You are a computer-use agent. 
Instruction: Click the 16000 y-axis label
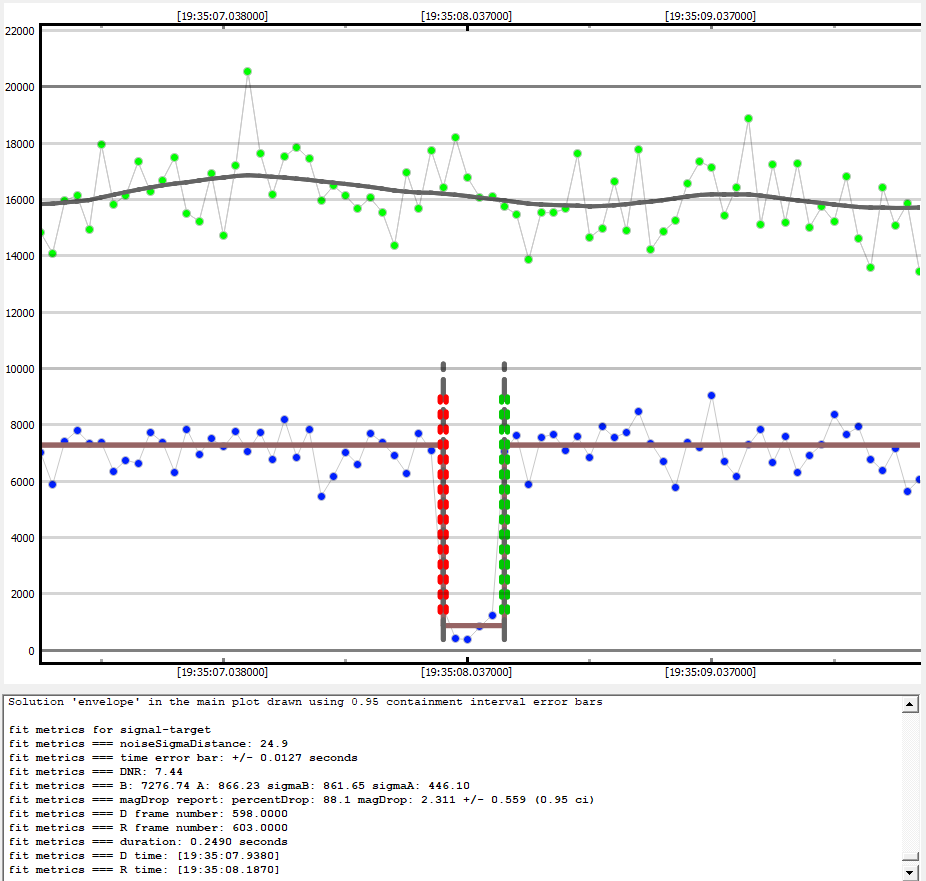[x=20, y=200]
